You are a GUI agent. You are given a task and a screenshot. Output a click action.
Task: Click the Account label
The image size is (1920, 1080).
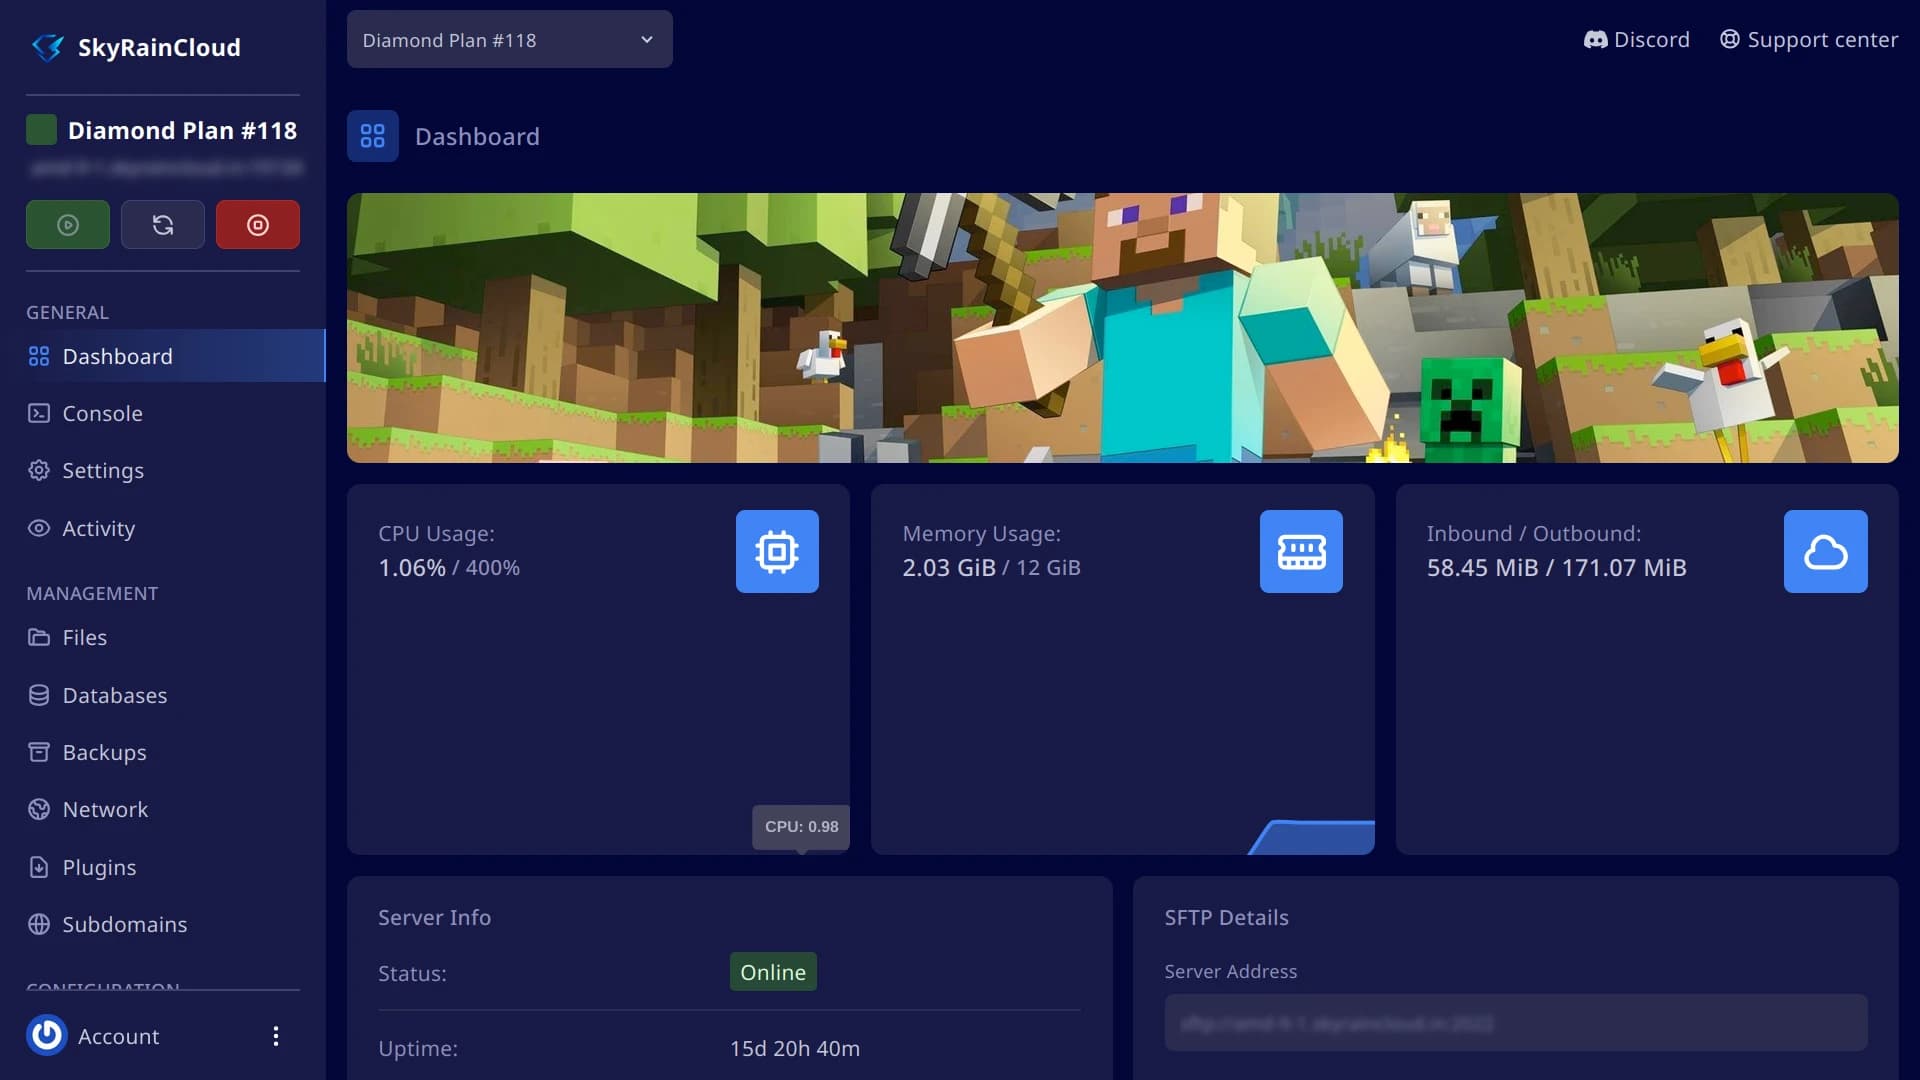[119, 1037]
